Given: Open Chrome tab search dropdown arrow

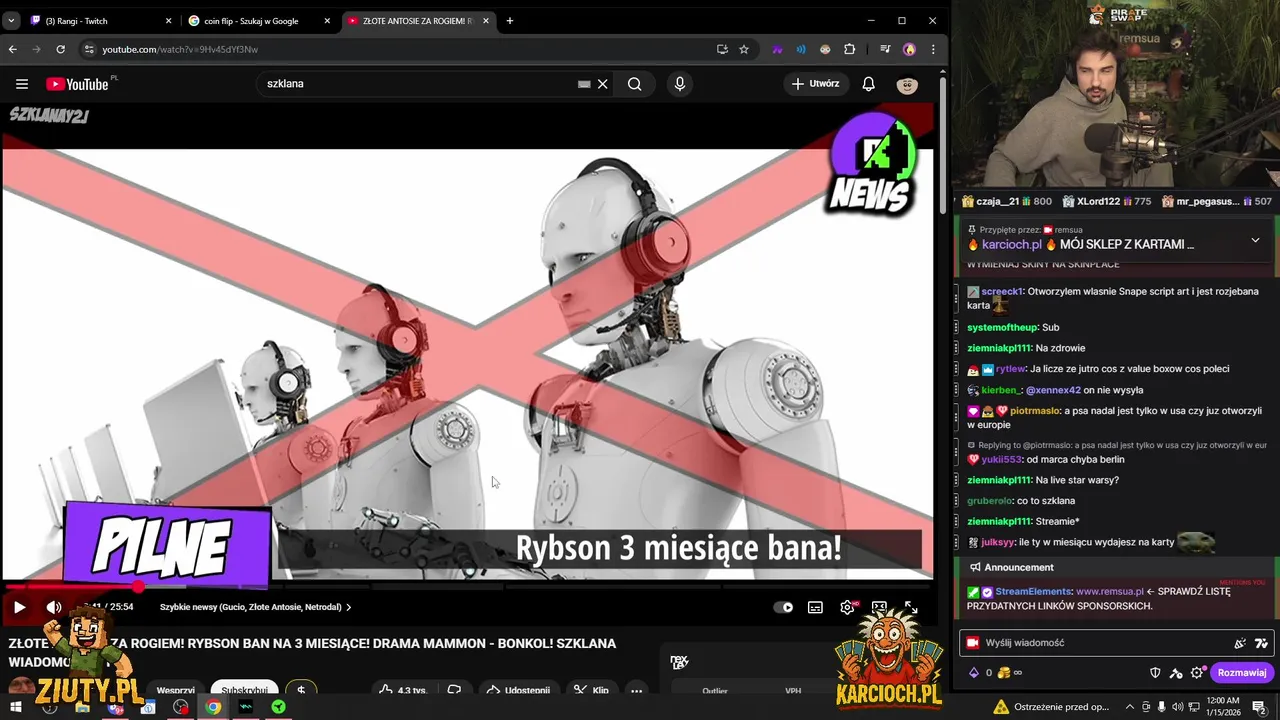Looking at the screenshot, I should [x=11, y=21].
